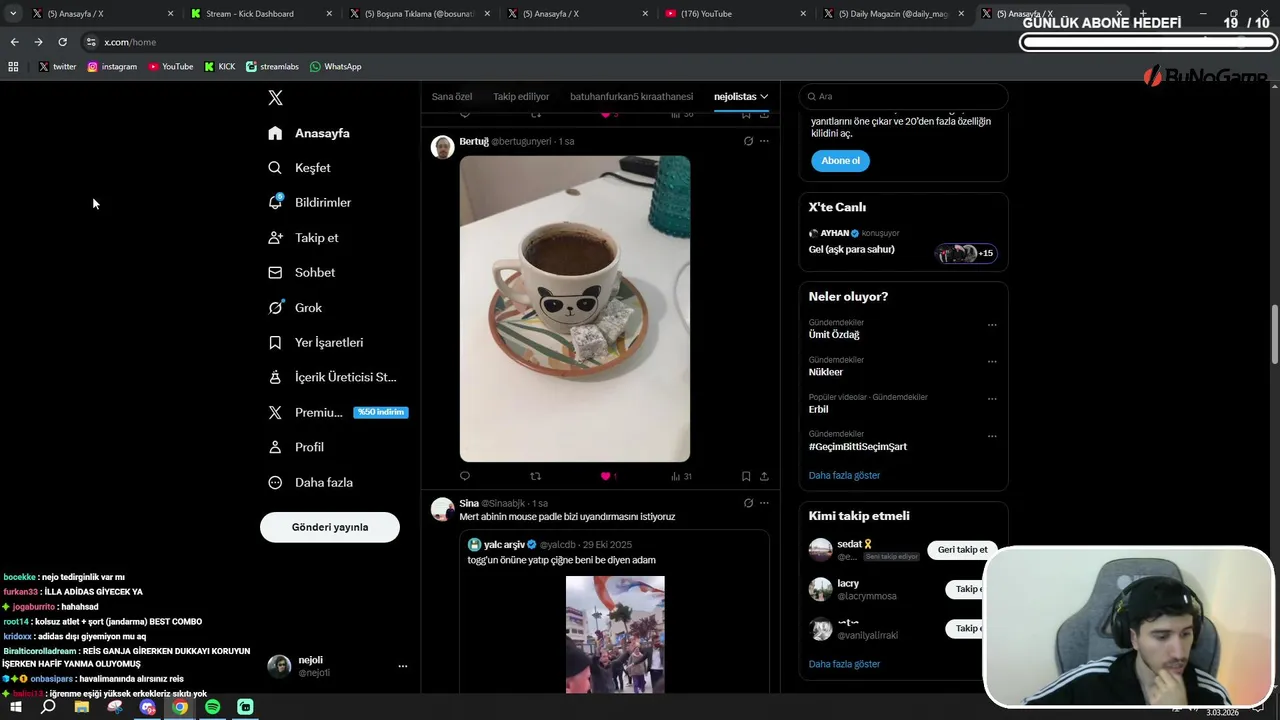Open more options for #GeçimBittiSeçimŞart trend
Image resolution: width=1280 pixels, height=720 pixels.
(x=992, y=436)
